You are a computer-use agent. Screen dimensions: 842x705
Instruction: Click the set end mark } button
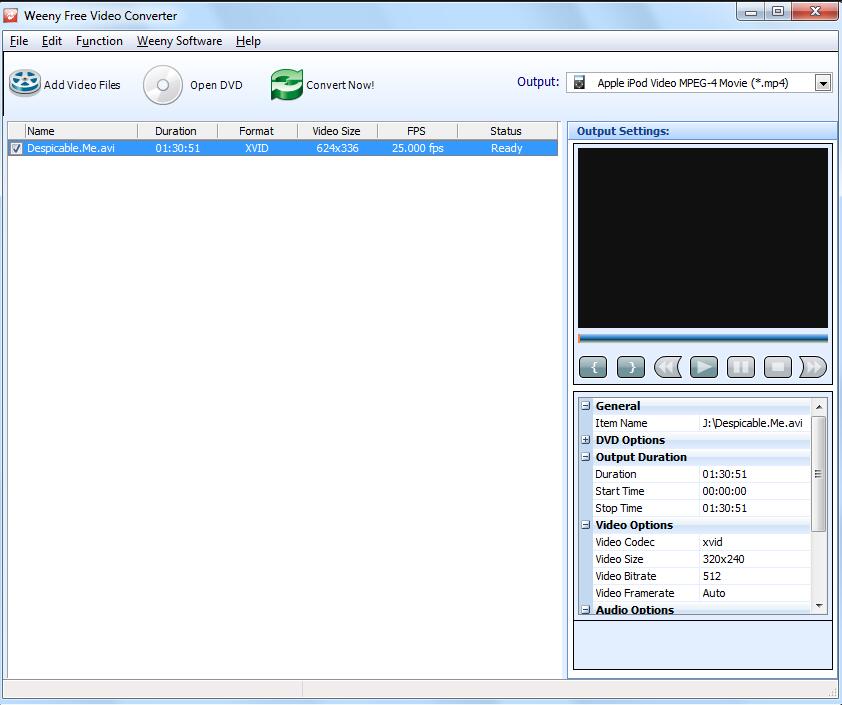[x=630, y=367]
